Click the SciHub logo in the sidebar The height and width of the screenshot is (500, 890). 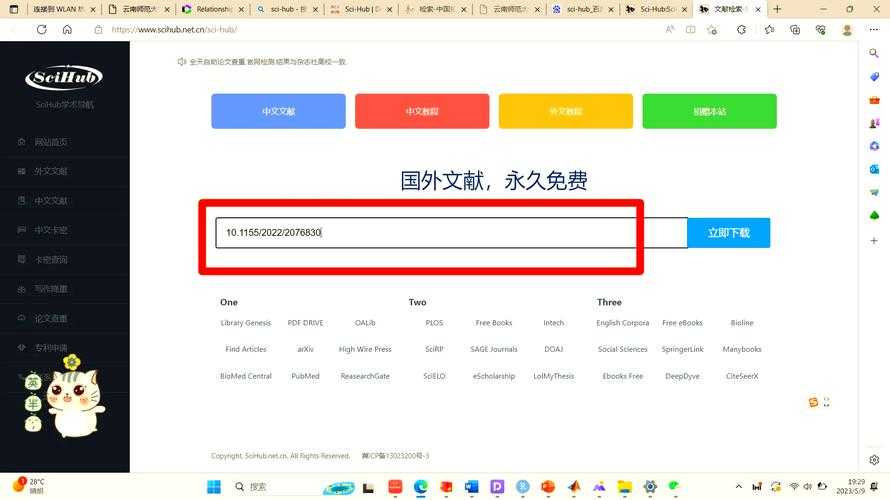click(64, 77)
